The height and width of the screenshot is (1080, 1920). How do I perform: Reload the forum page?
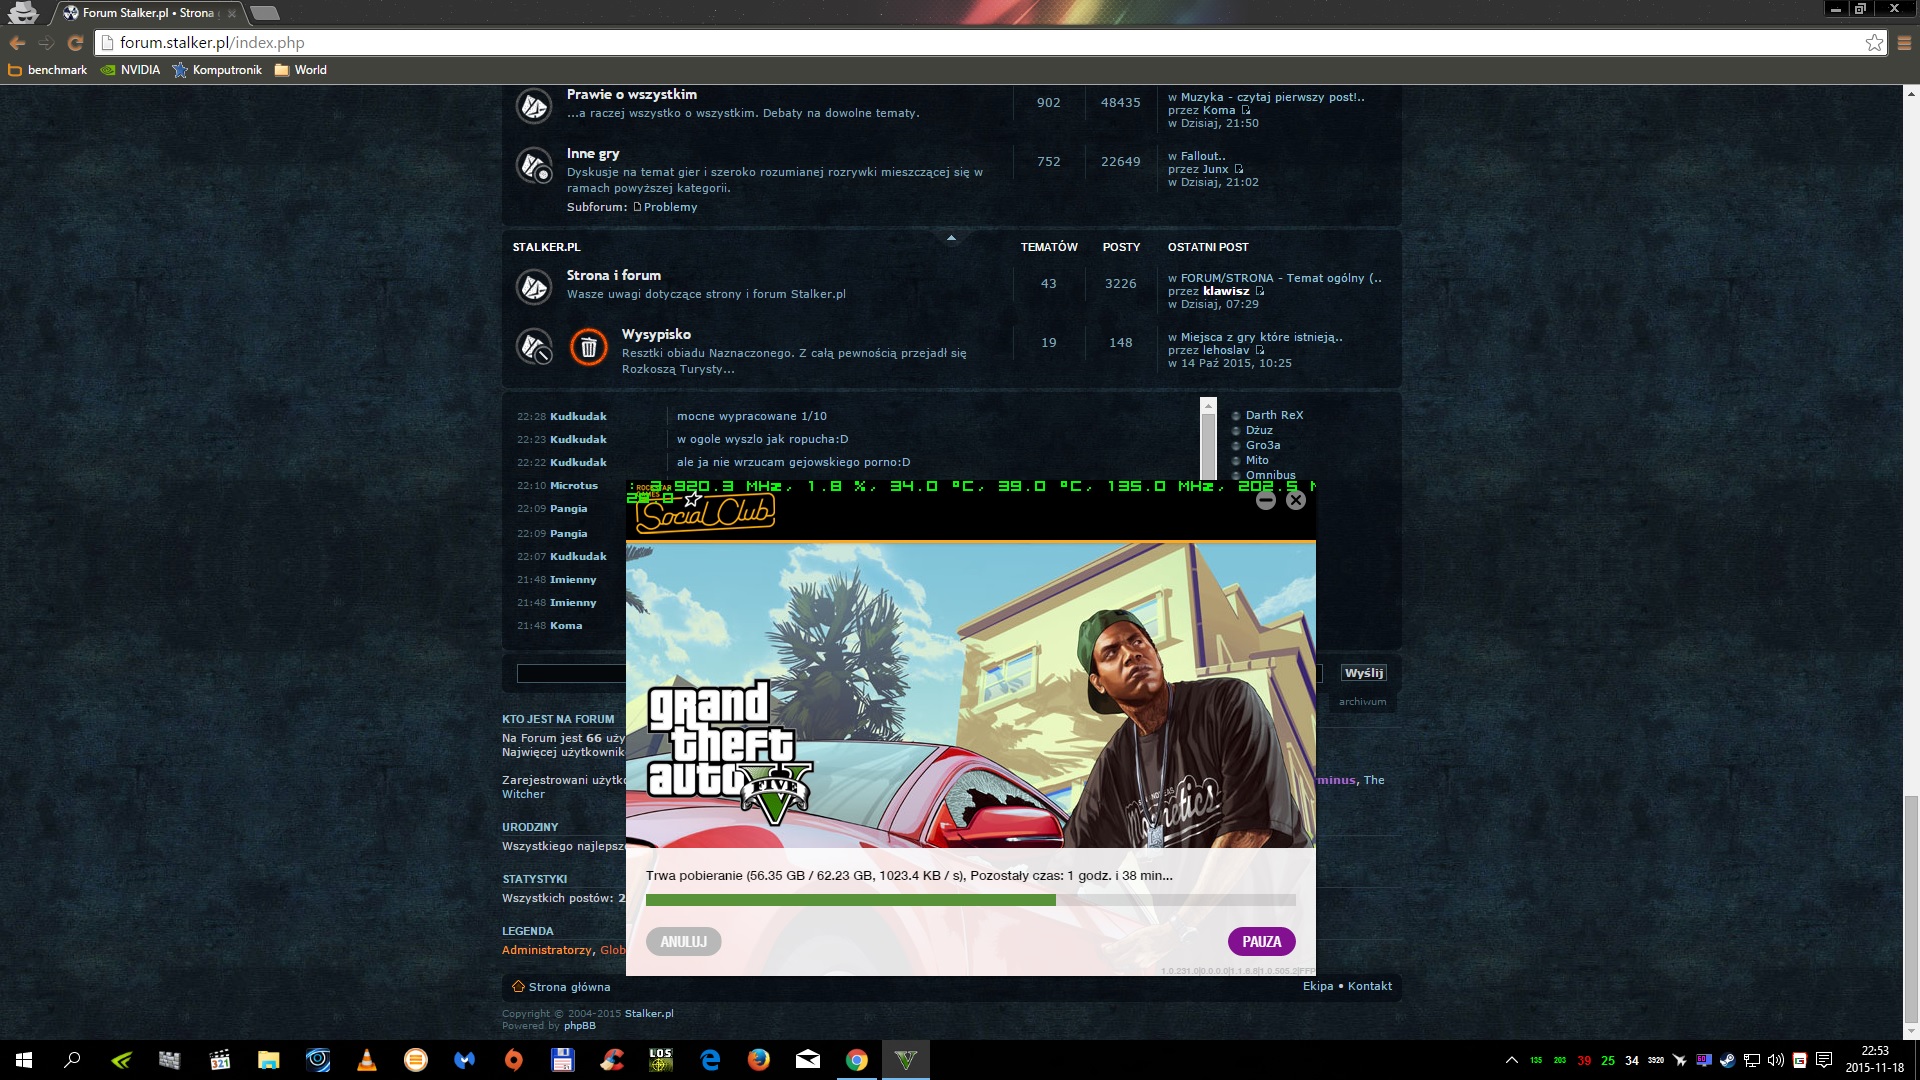75,43
